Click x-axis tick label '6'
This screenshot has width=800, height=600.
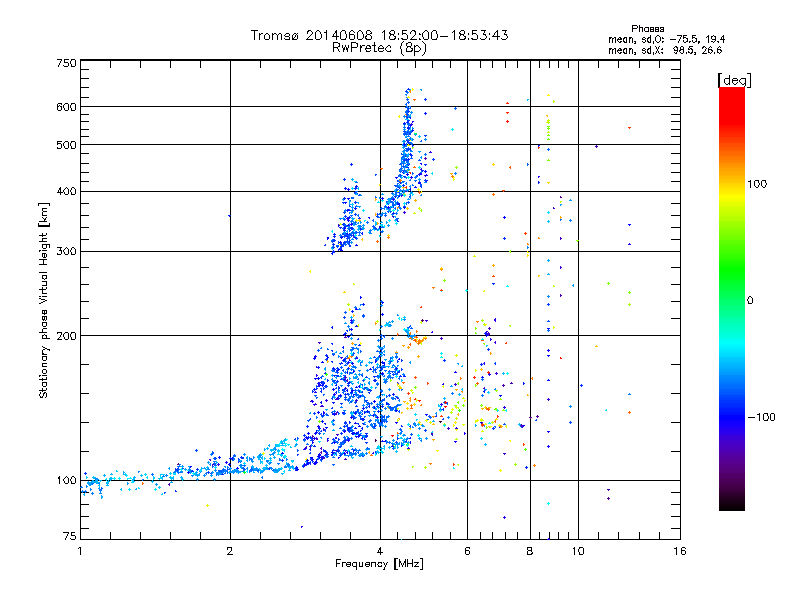point(467,551)
